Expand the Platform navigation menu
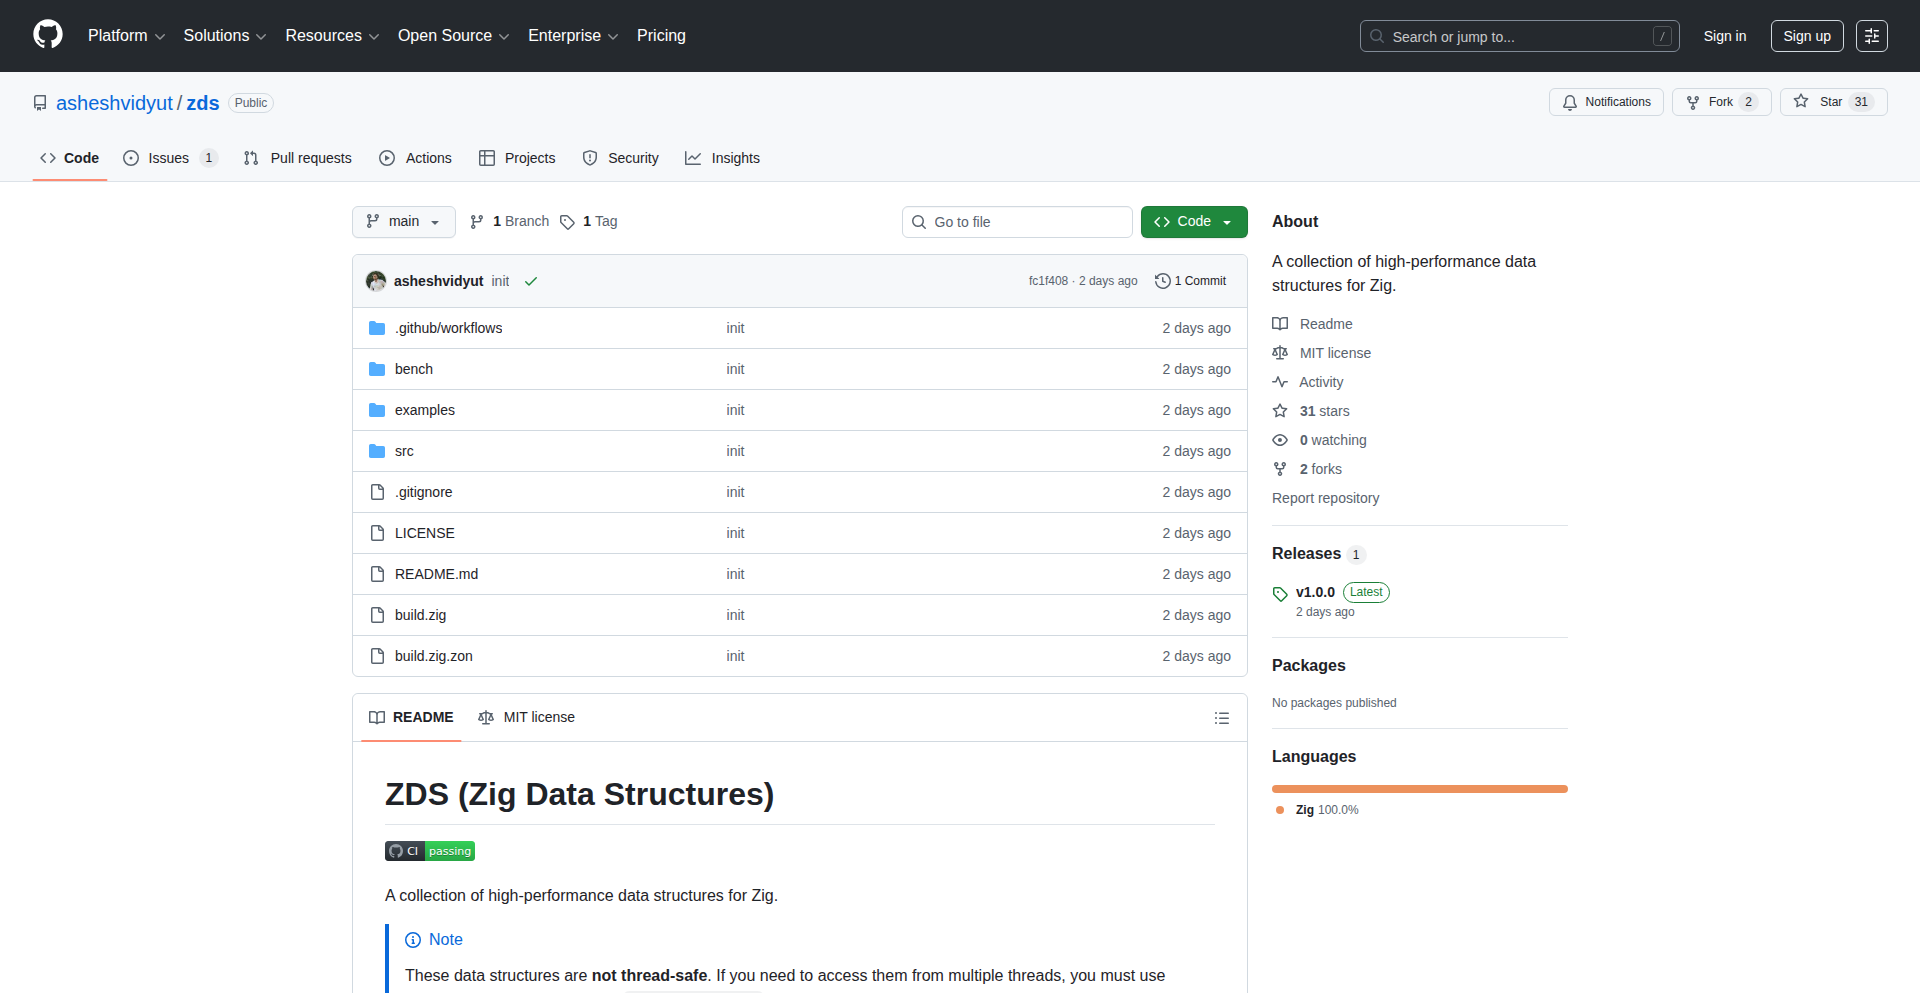Screen dimensions: 1920x993 tap(126, 35)
